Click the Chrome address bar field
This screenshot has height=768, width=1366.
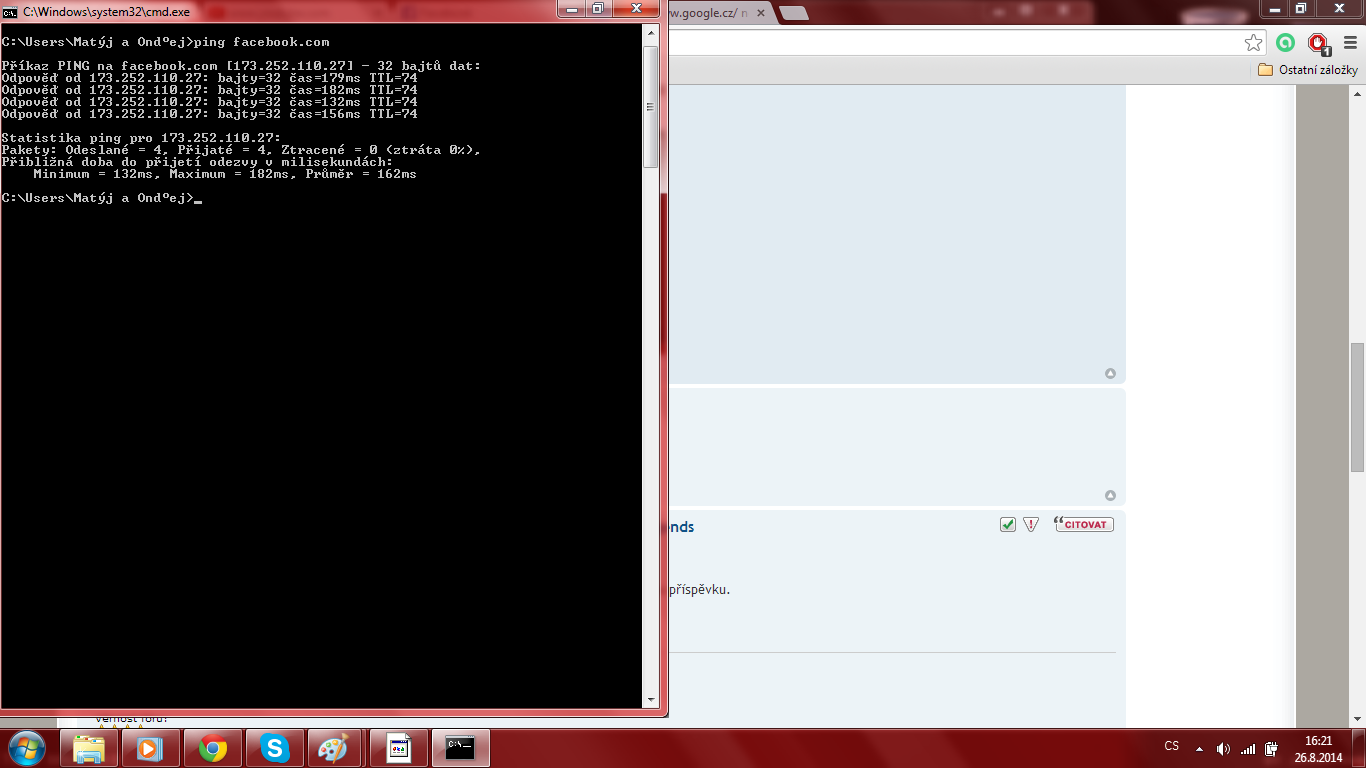950,43
